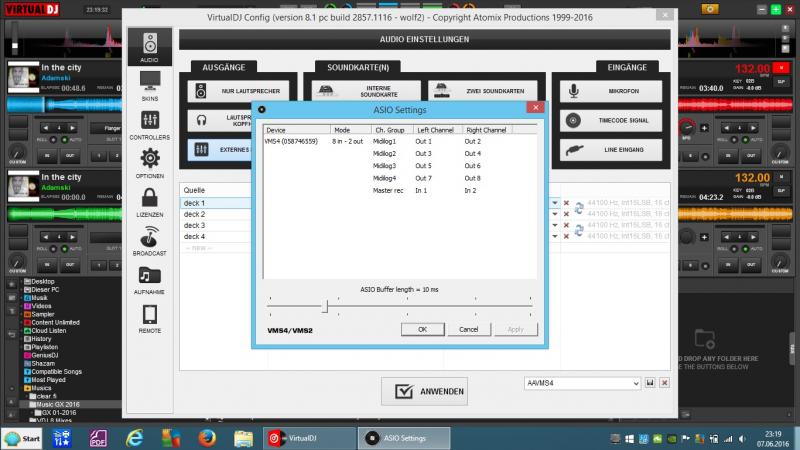Select Midilog1 channel group row

click(x=384, y=141)
